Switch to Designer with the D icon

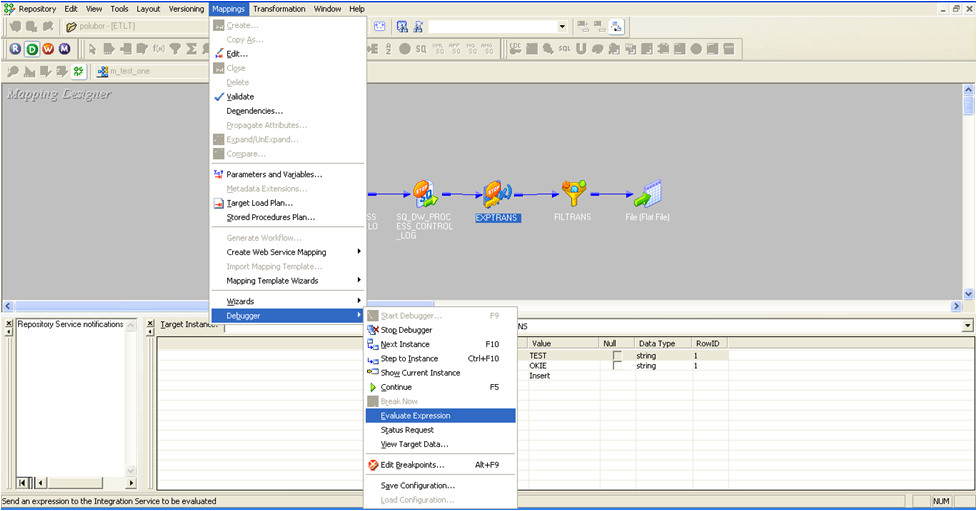tap(32, 49)
